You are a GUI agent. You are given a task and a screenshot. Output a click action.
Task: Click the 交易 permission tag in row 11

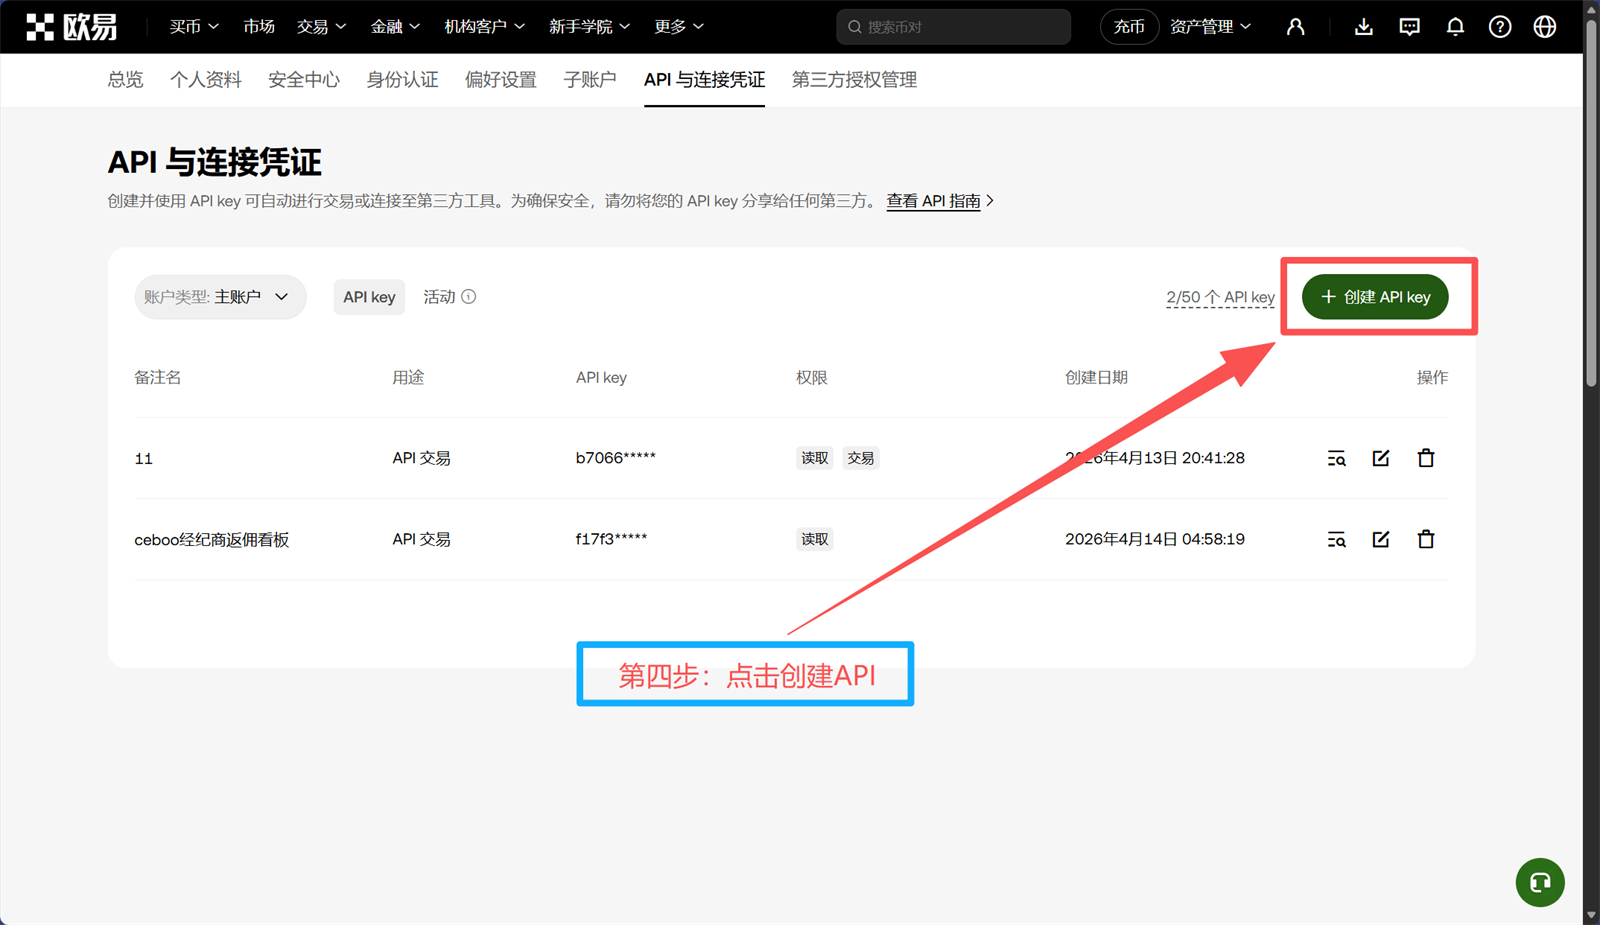[861, 458]
